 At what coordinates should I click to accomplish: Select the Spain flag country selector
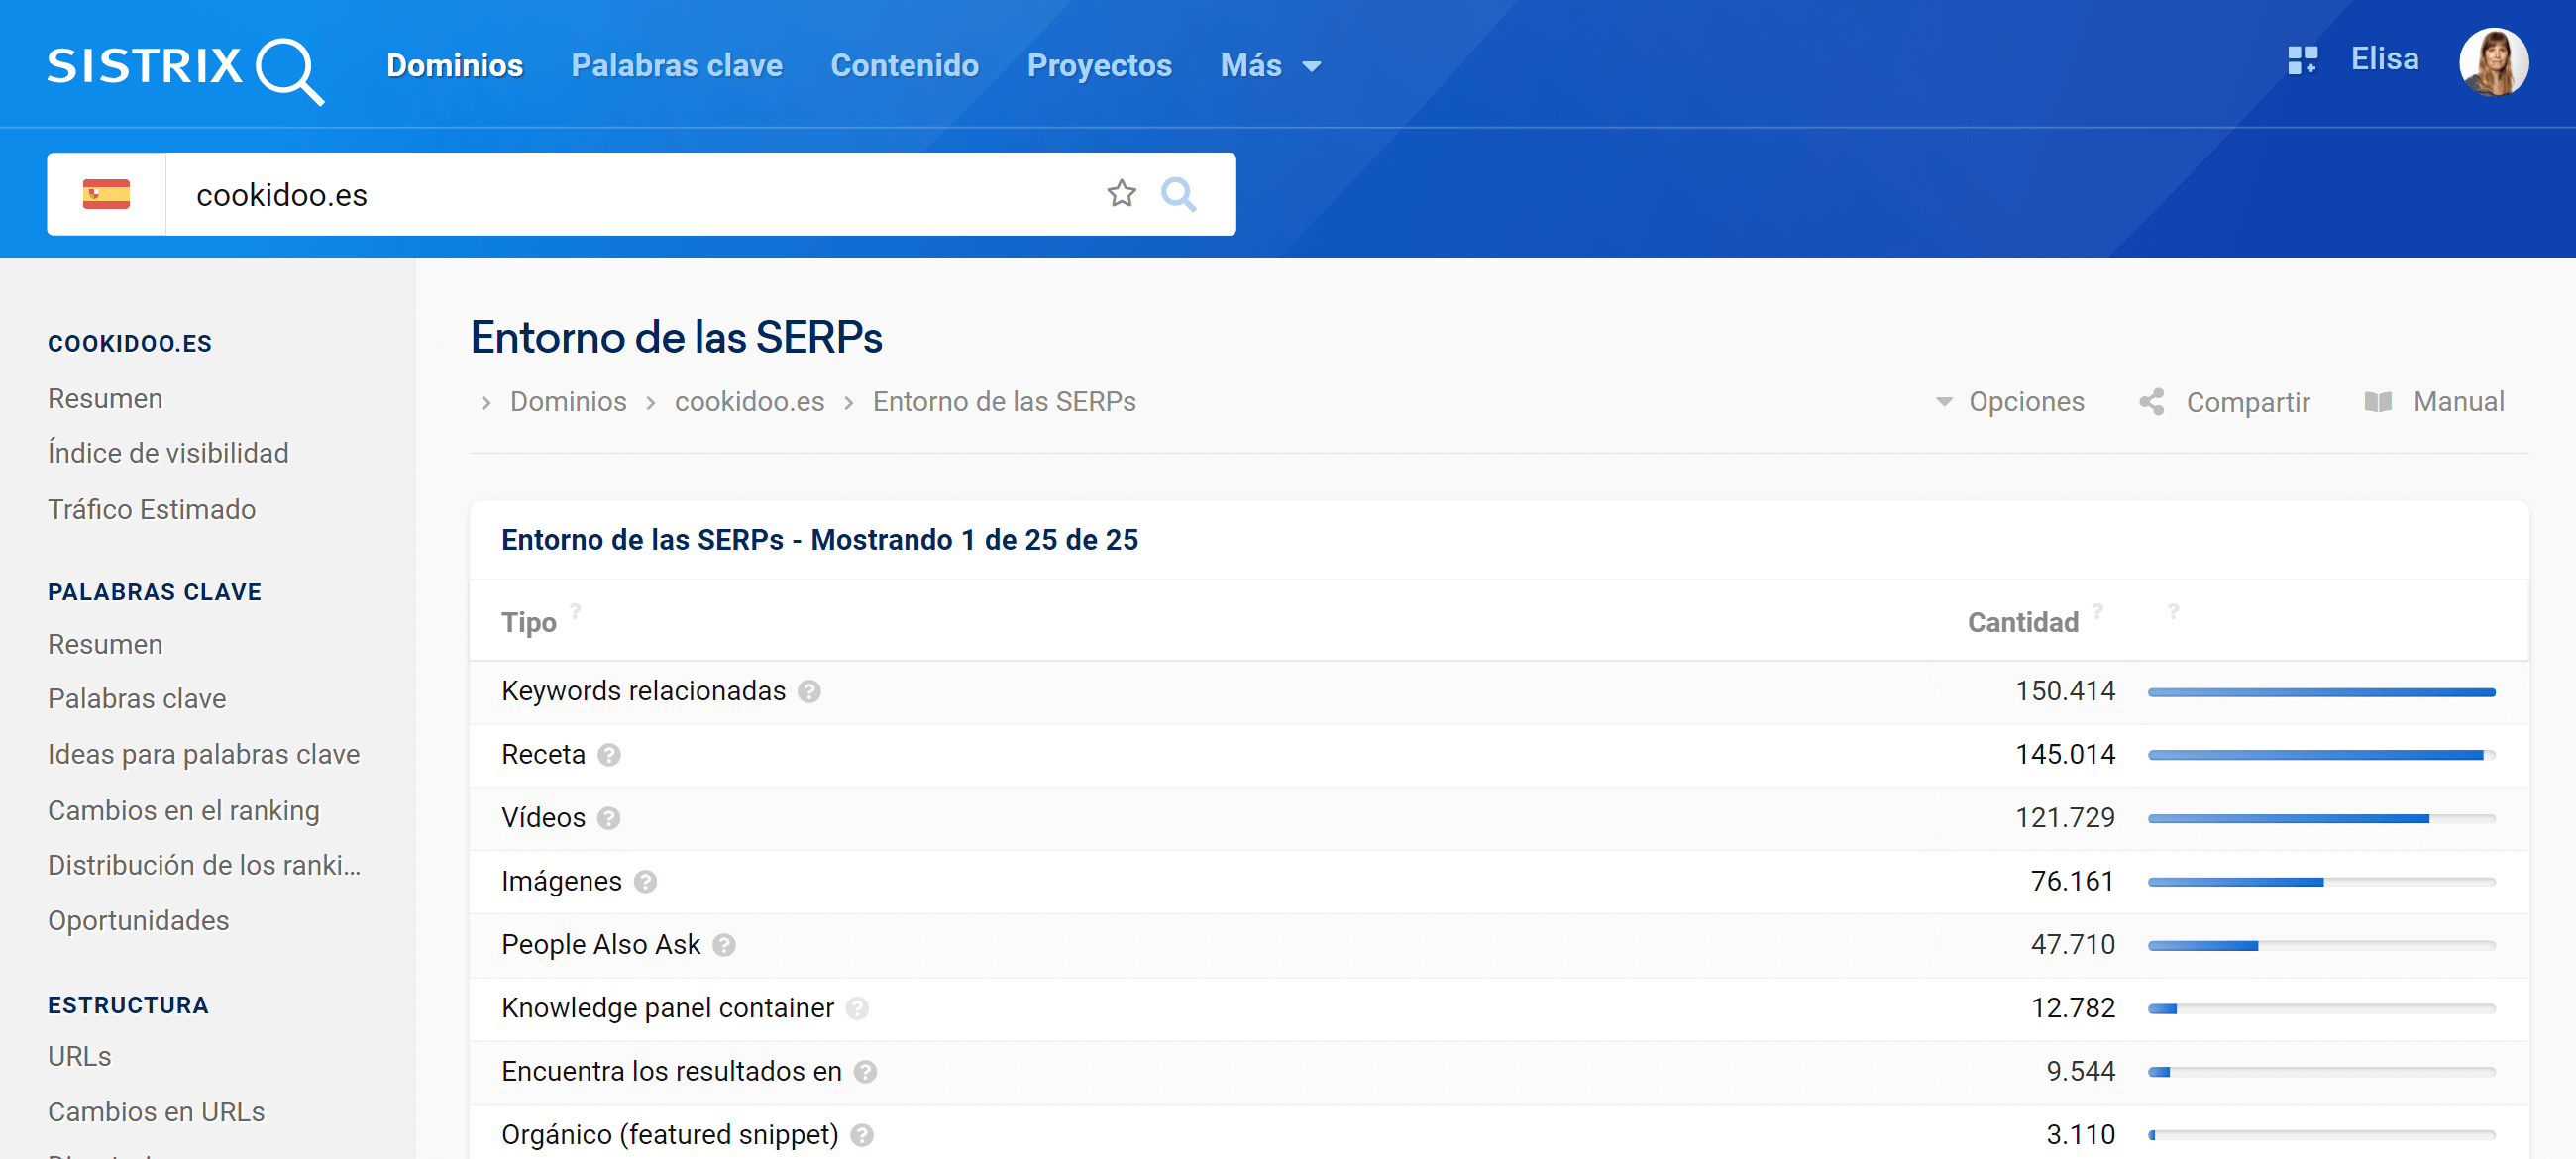tap(106, 193)
